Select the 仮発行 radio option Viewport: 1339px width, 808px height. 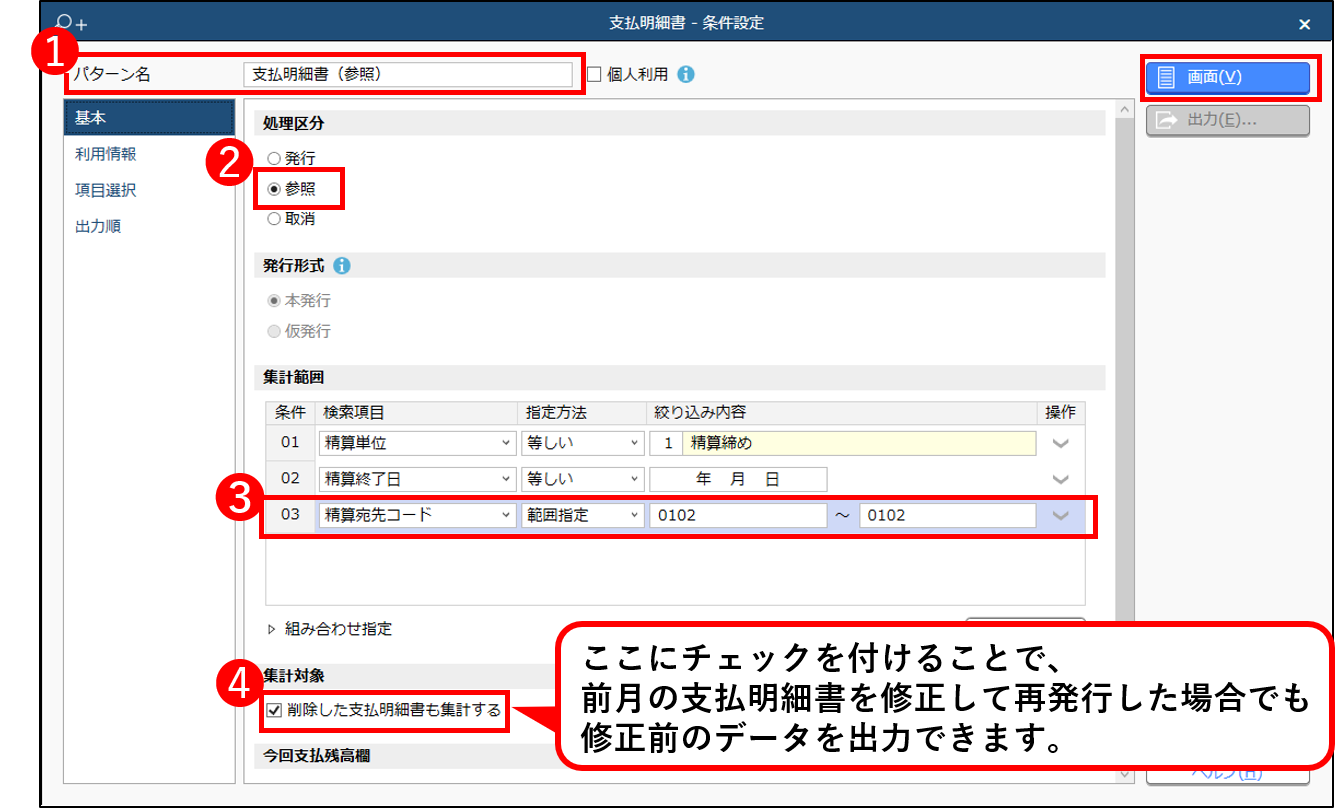tap(274, 331)
